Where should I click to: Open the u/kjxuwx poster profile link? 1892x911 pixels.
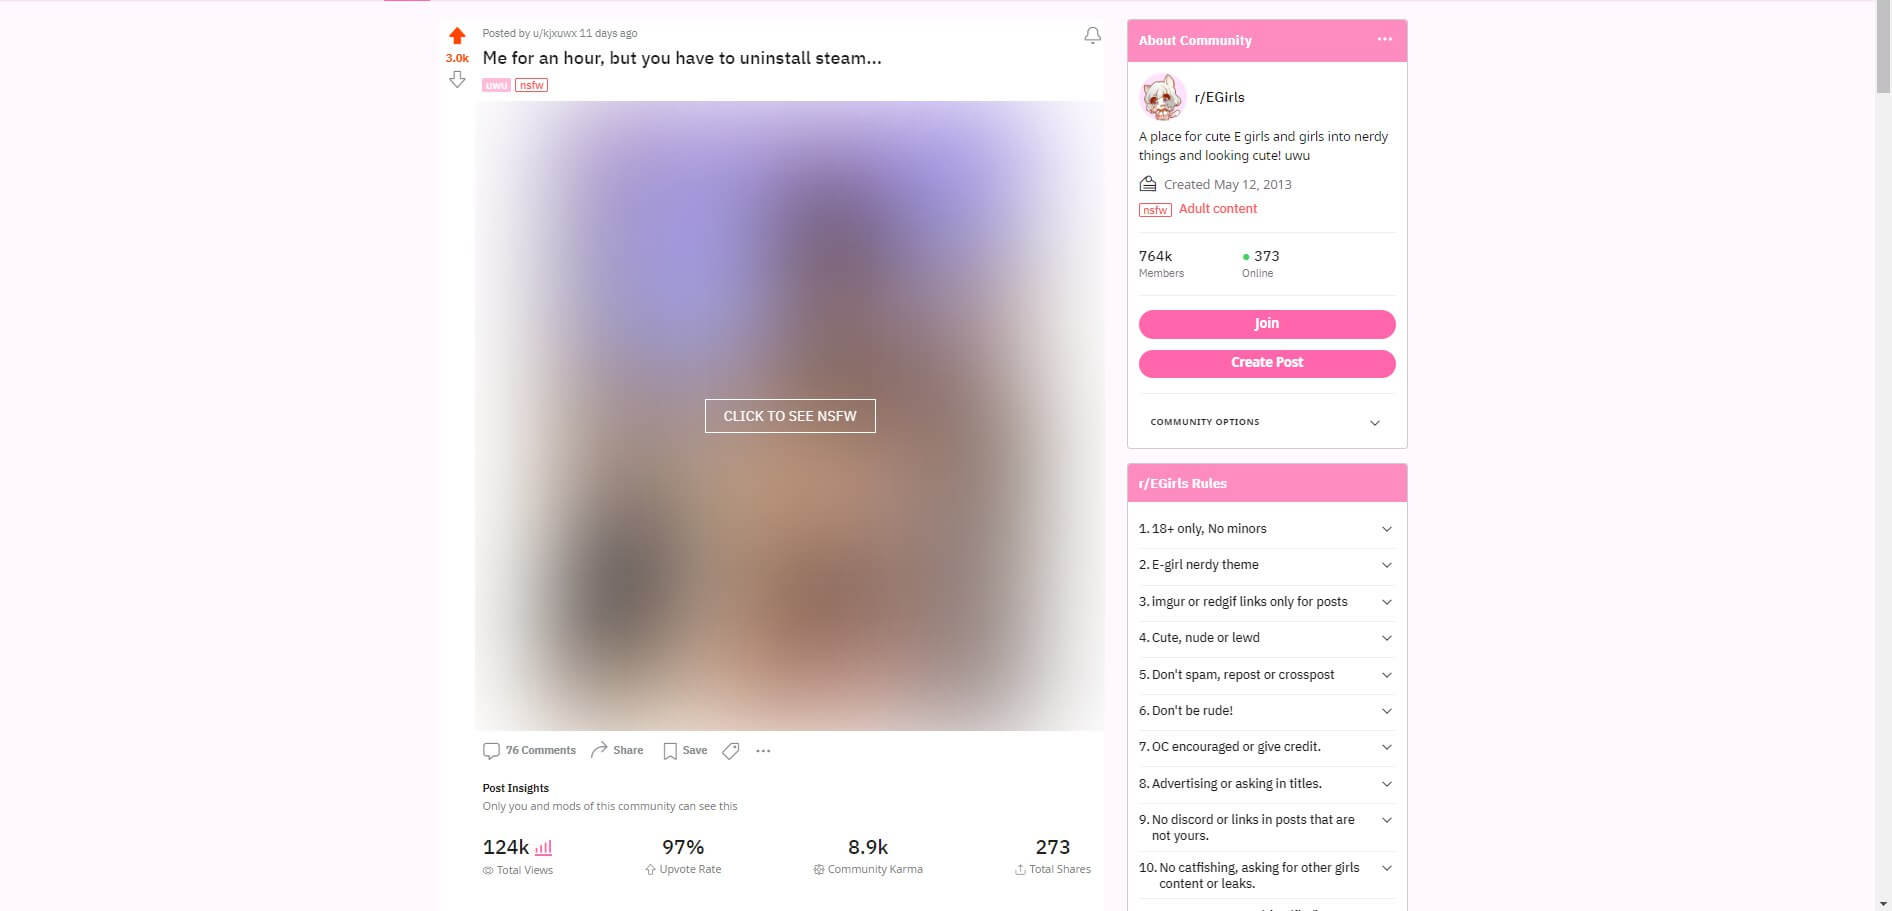(554, 33)
